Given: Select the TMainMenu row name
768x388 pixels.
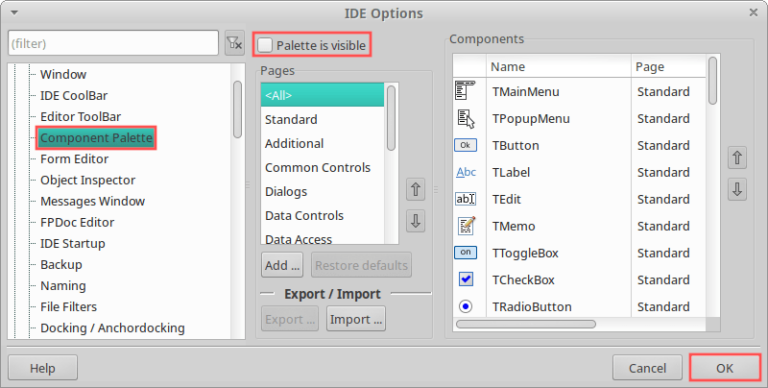Looking at the screenshot, I should tap(526, 92).
